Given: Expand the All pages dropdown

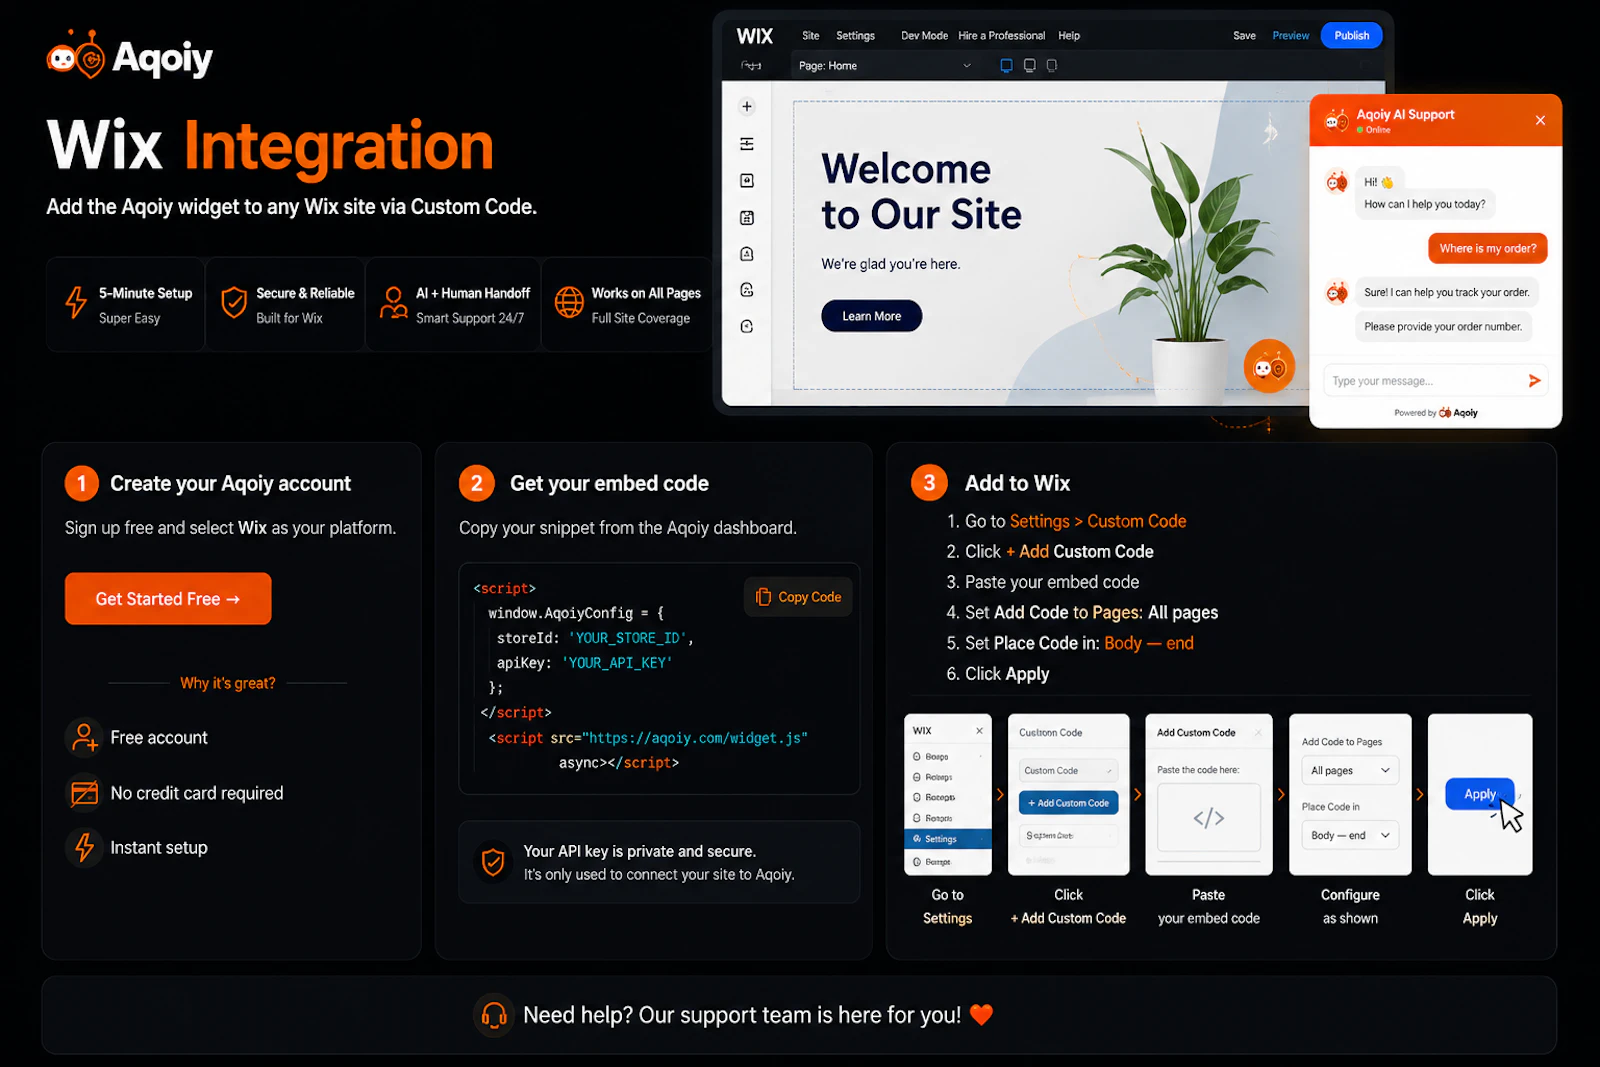Looking at the screenshot, I should point(1349,770).
